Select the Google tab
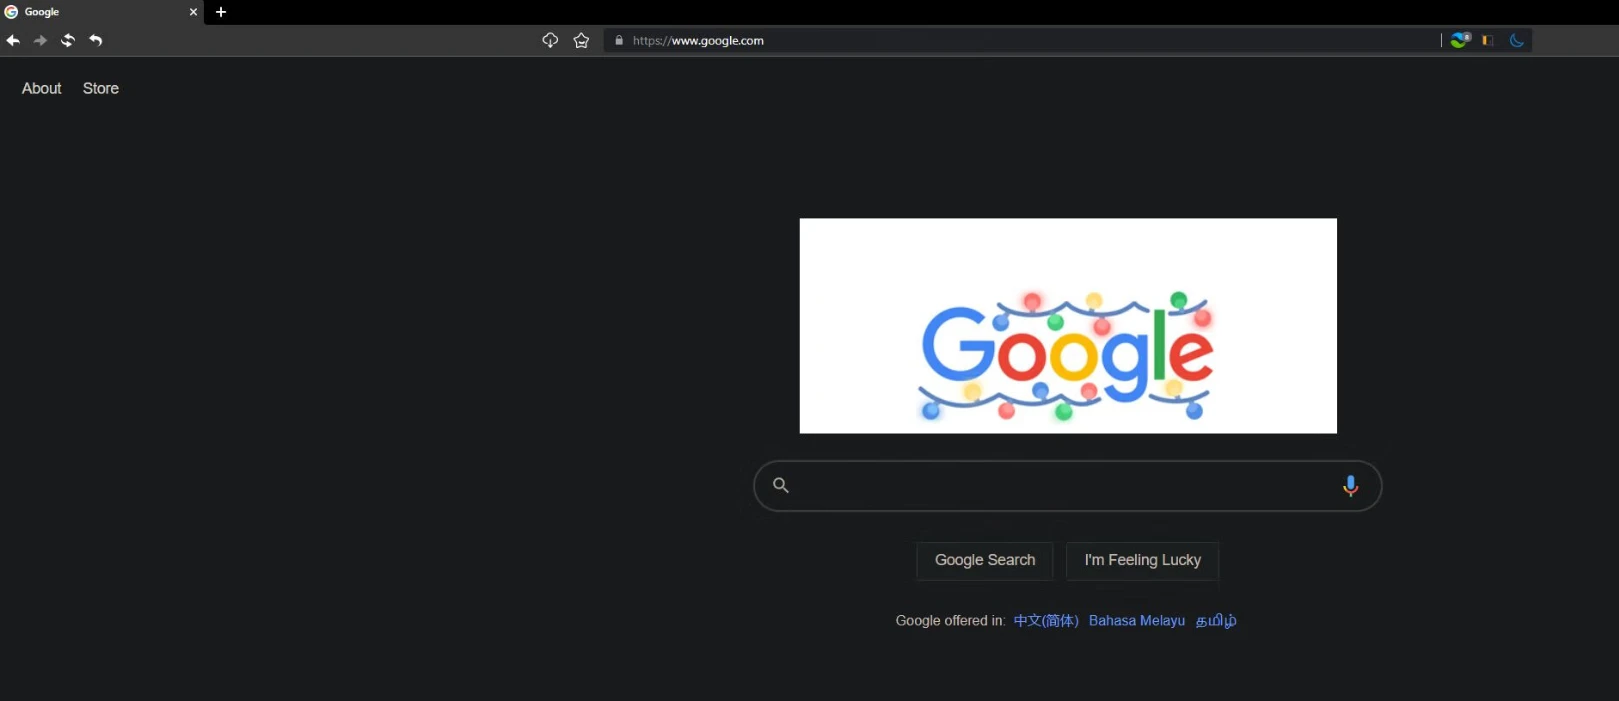The width and height of the screenshot is (1619, 701). (90, 12)
